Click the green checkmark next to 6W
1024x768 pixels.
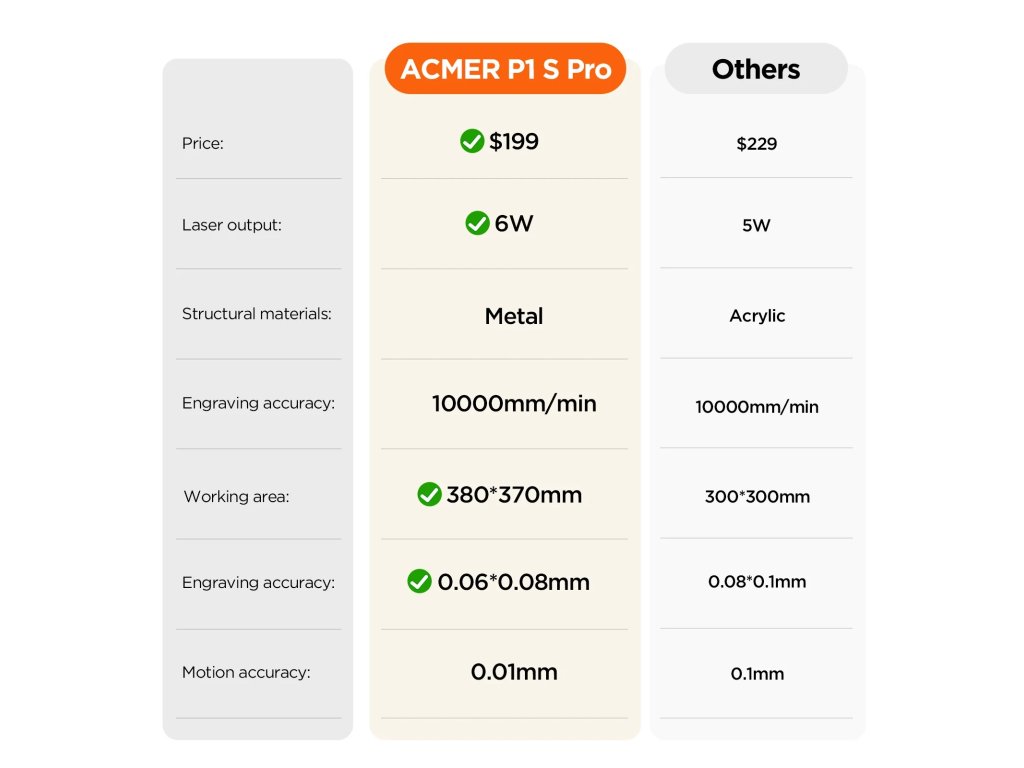click(477, 223)
